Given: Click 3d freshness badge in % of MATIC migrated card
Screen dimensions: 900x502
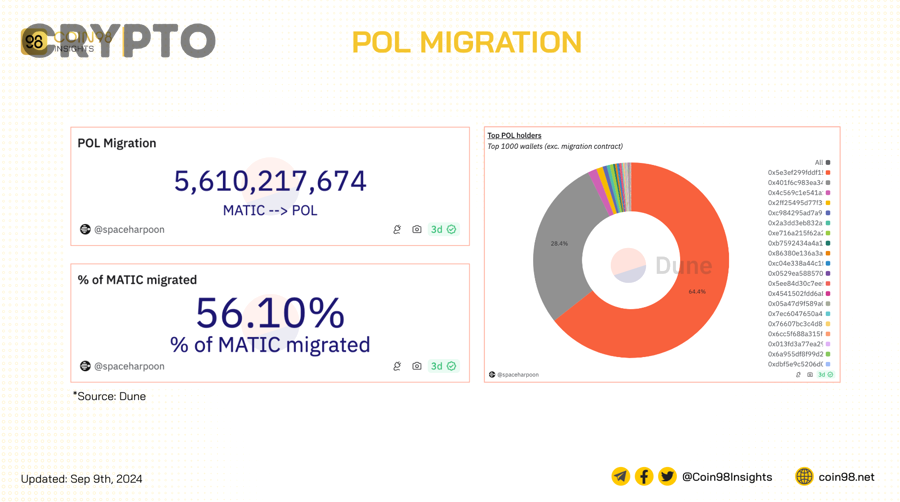Looking at the screenshot, I should pyautogui.click(x=443, y=366).
